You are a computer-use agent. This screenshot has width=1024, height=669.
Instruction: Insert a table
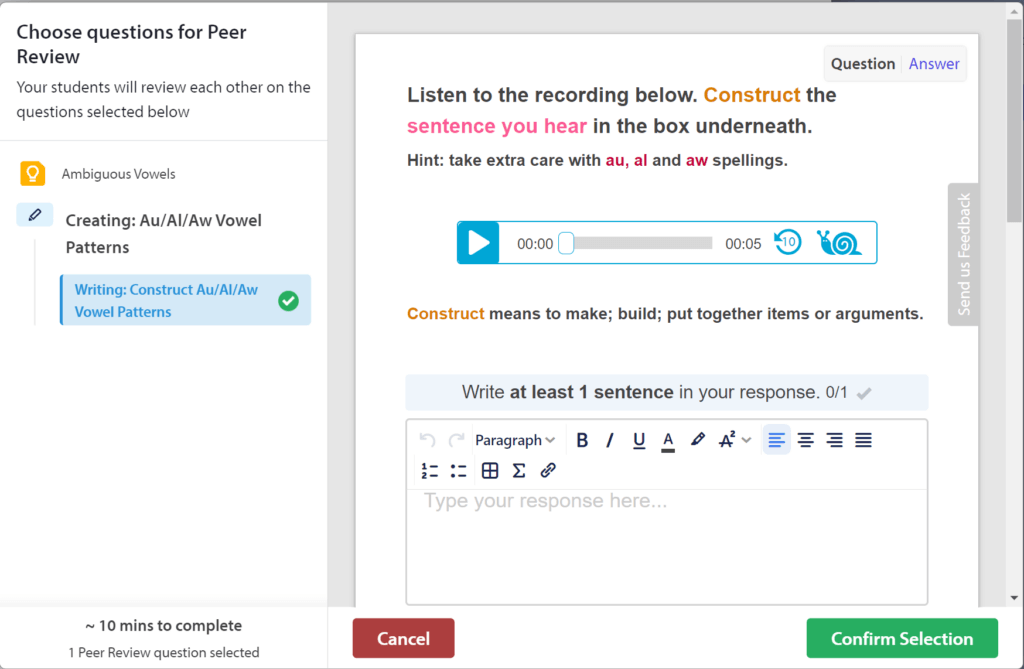(490, 470)
